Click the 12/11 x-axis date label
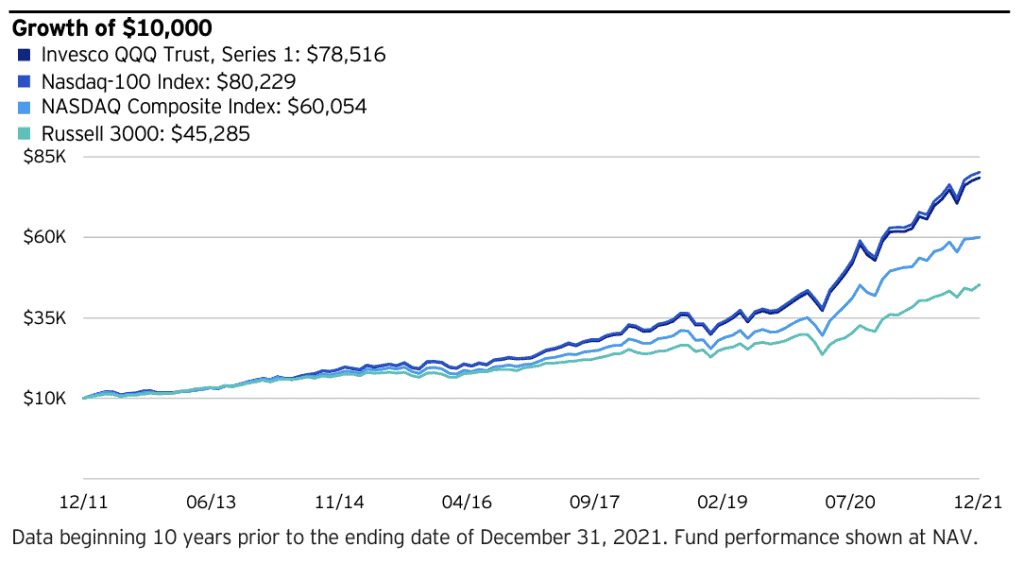The width and height of the screenshot is (1024, 563). pyautogui.click(x=84, y=502)
